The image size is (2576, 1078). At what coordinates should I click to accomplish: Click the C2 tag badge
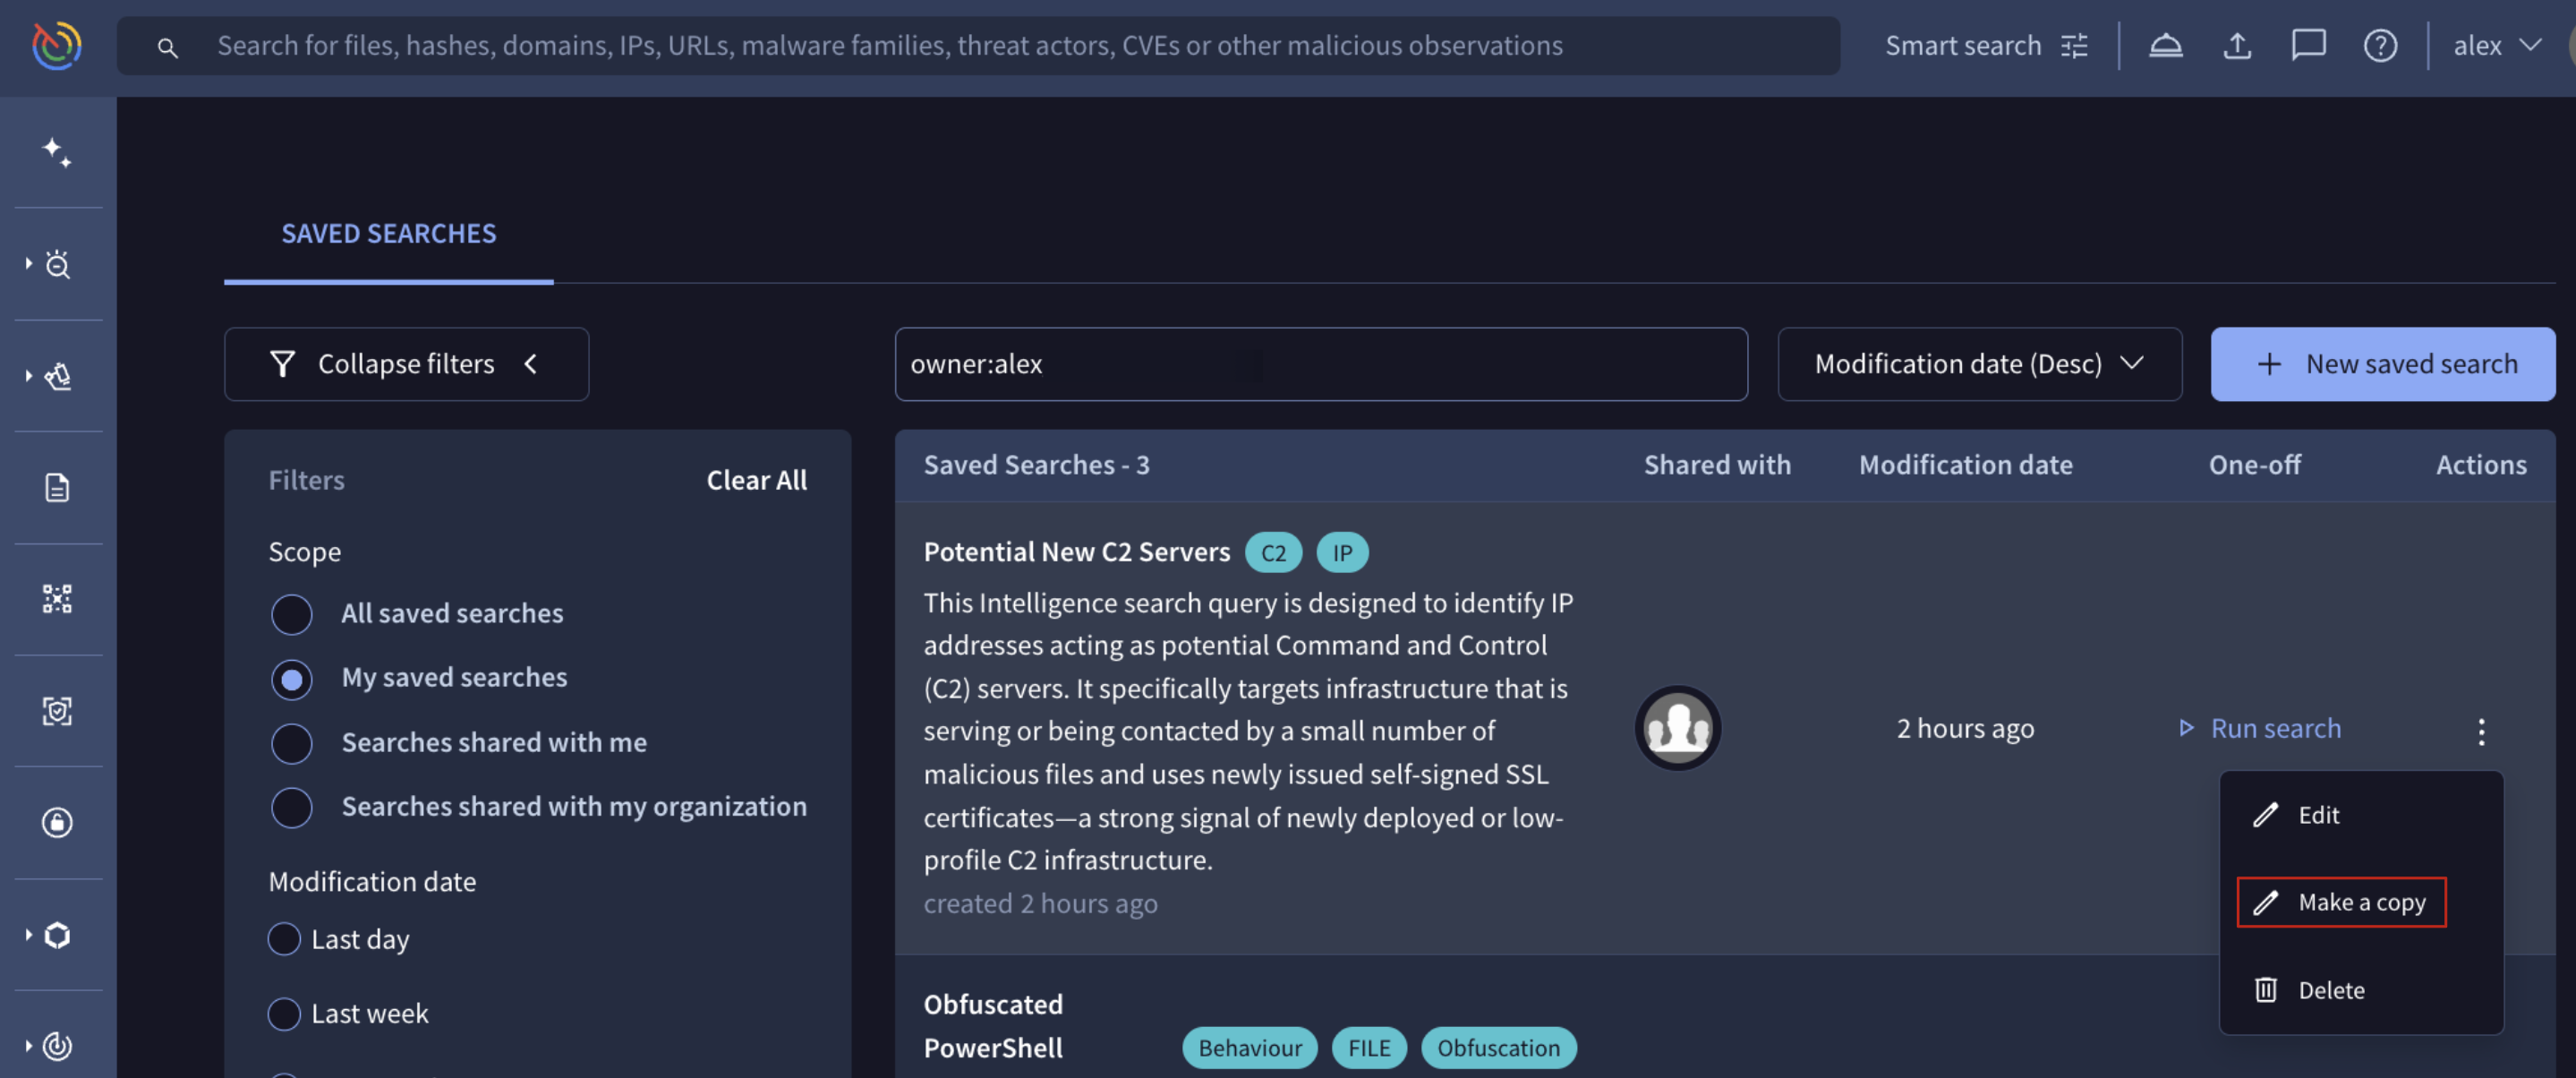coord(1273,553)
